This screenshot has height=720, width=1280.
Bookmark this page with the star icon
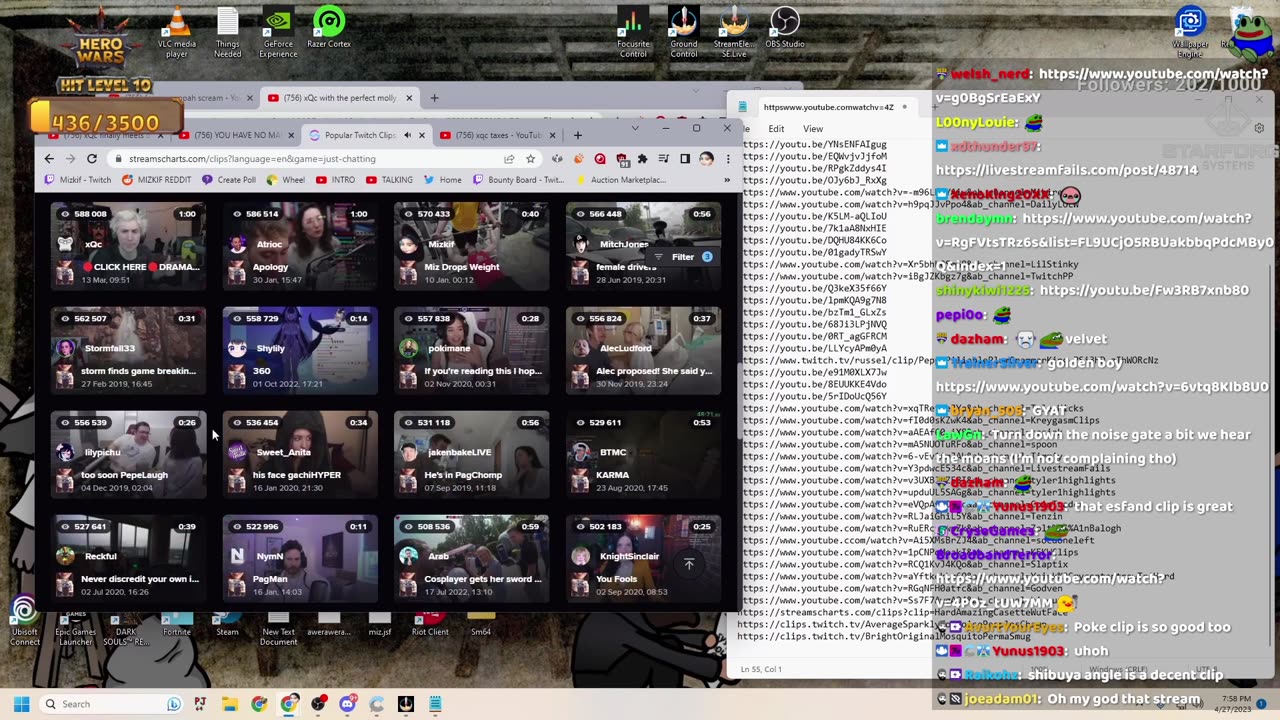pyautogui.click(x=530, y=158)
